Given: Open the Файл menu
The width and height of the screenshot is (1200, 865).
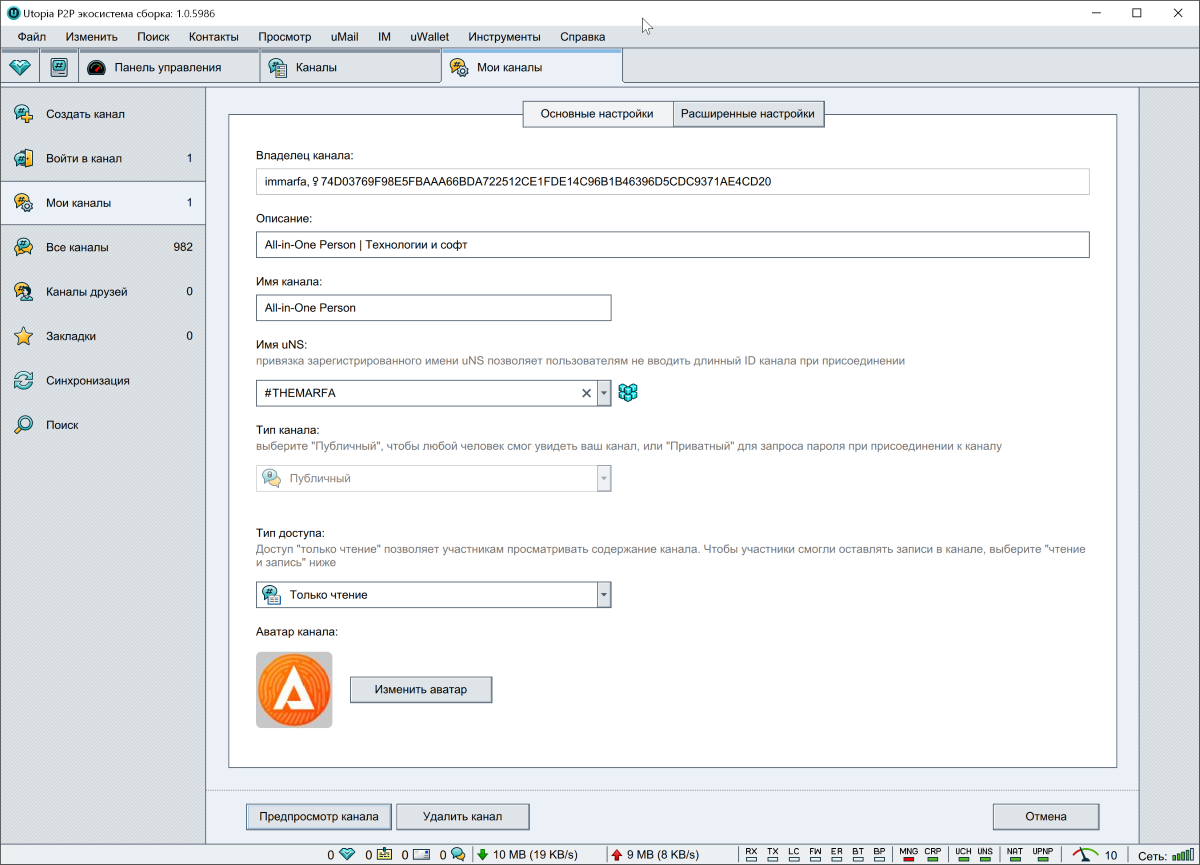Looking at the screenshot, I should click(32, 37).
